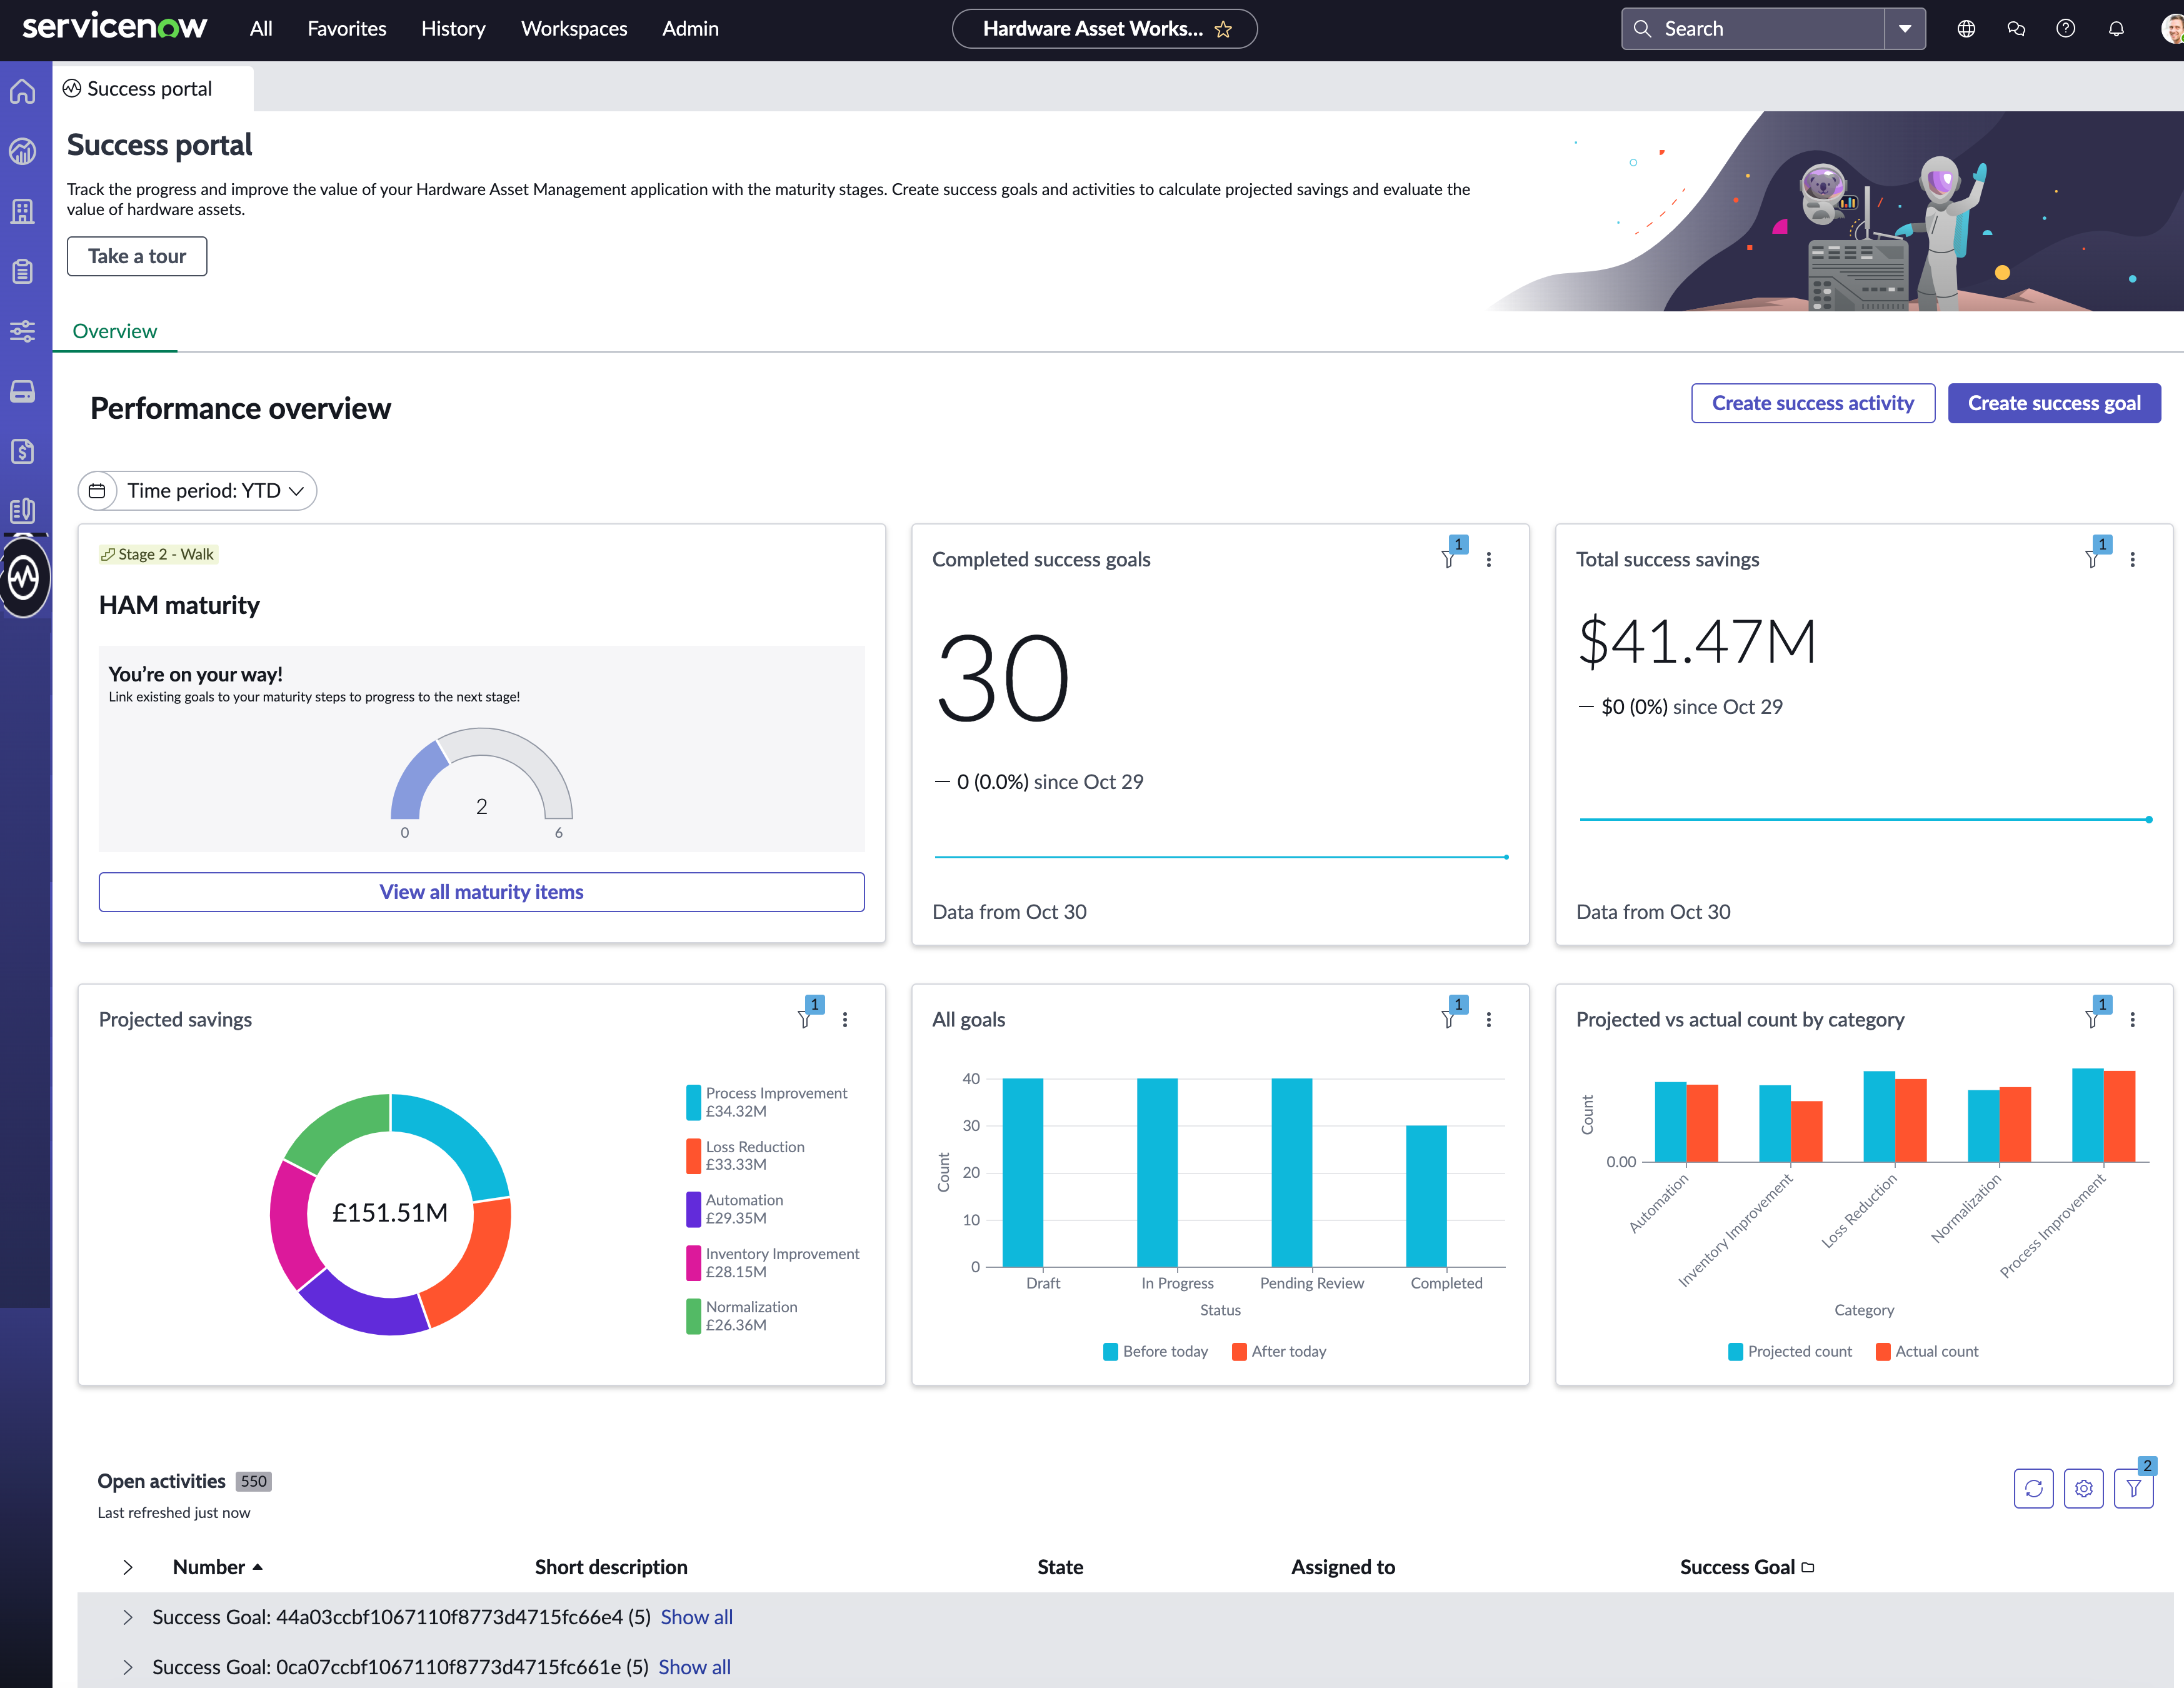Screen dimensions: 2184x1688
Task: Click Create success goal button
Action: [x=2054, y=403]
